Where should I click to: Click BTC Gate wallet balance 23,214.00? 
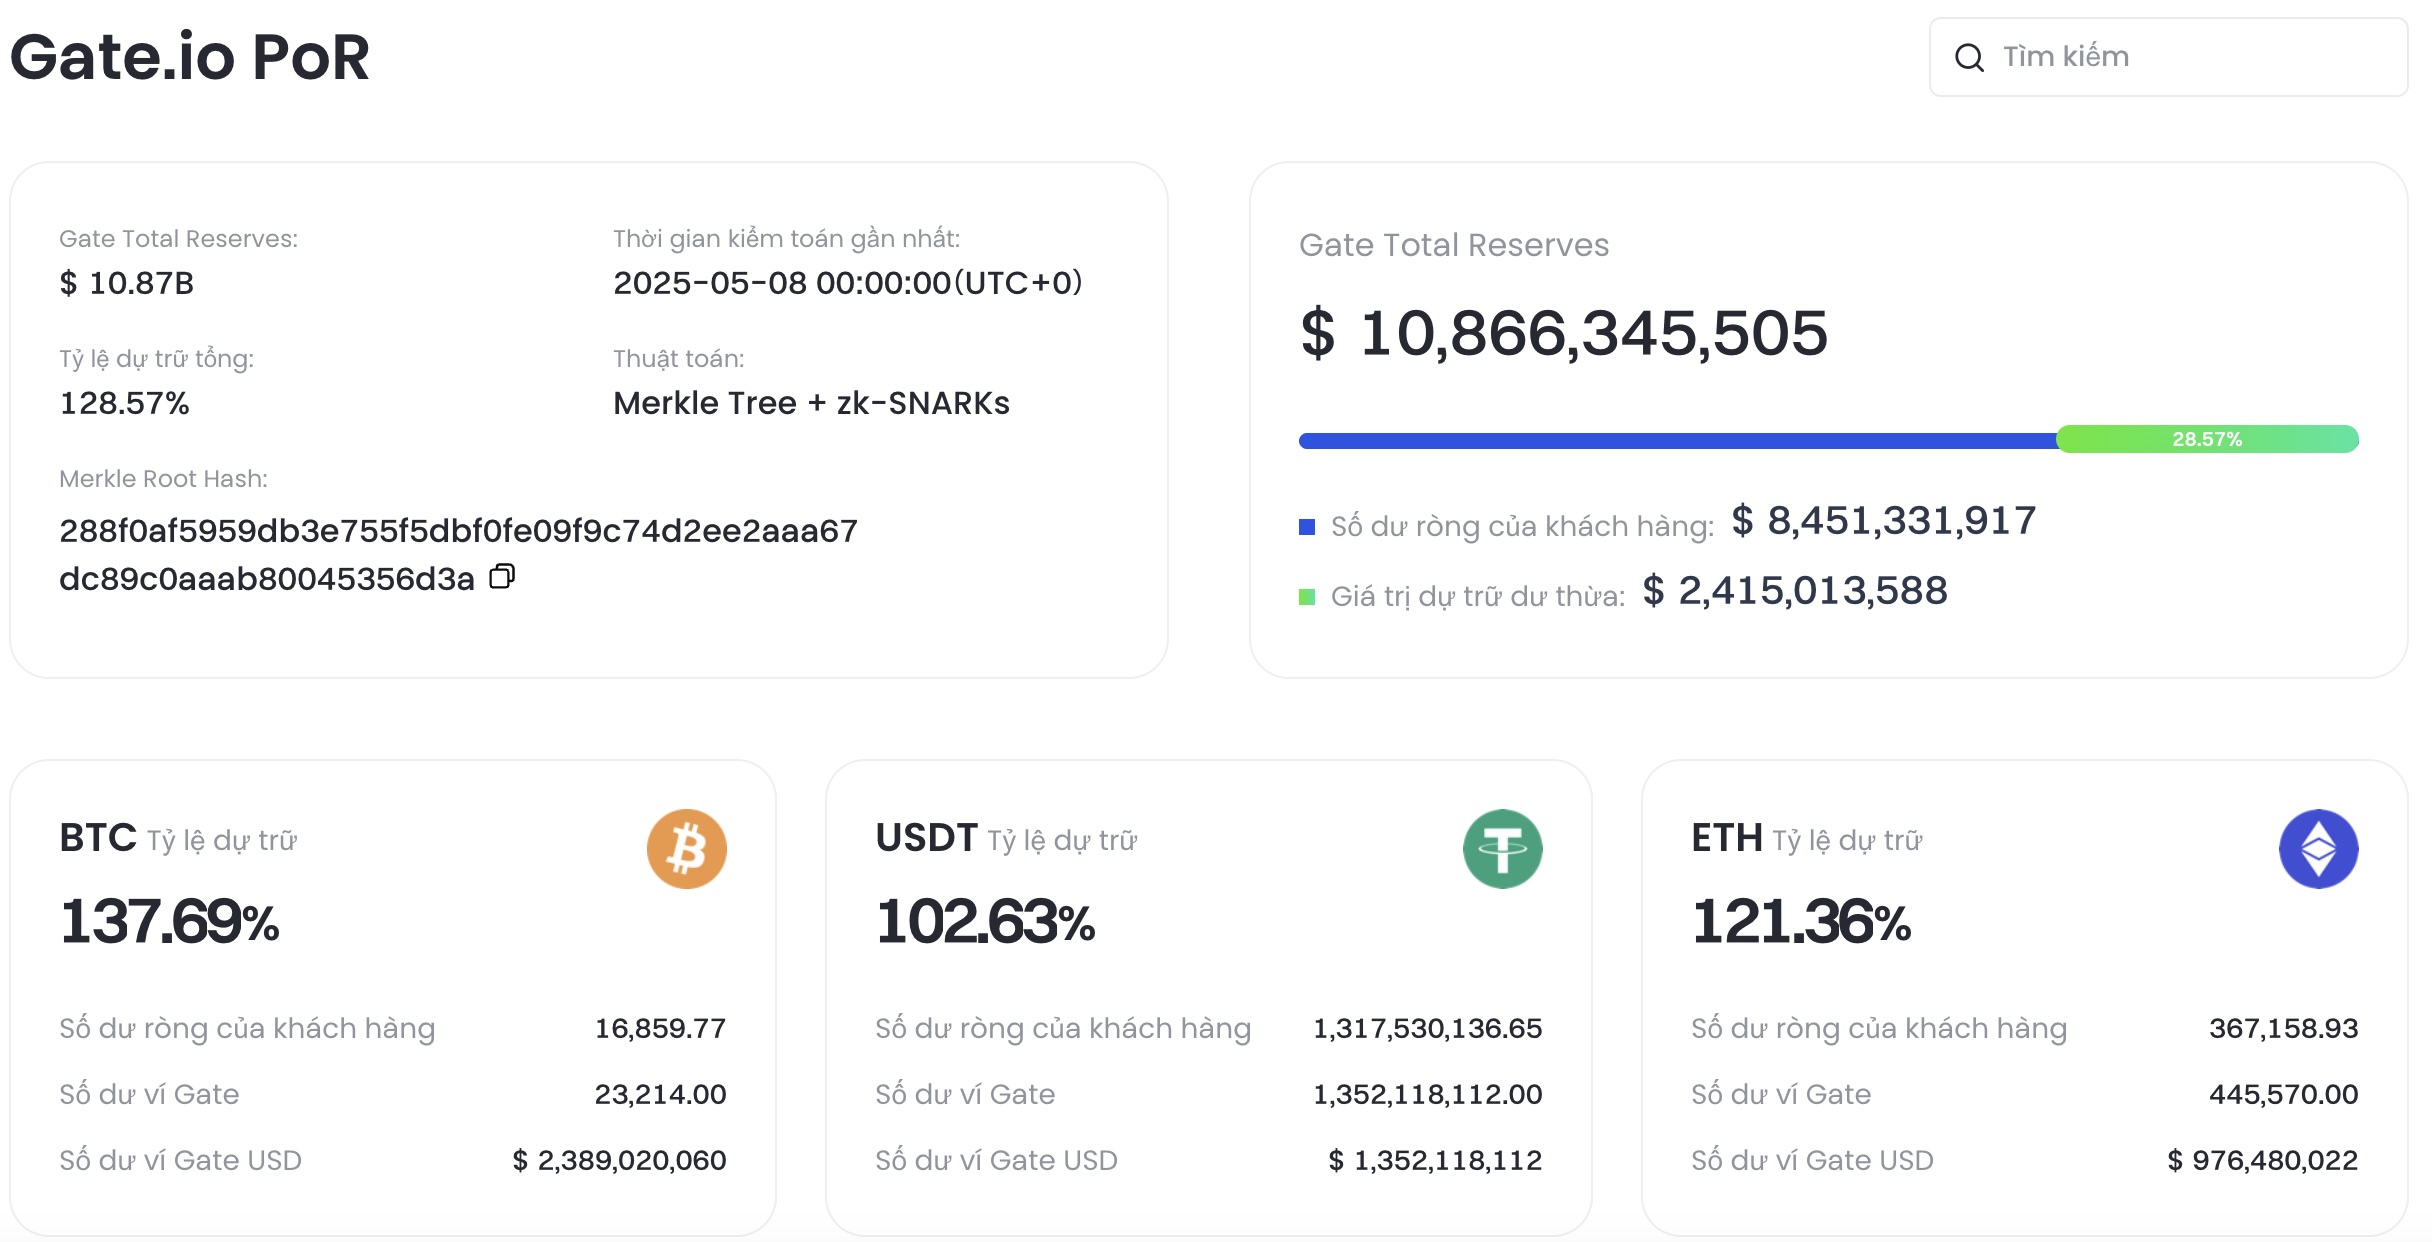661,1094
